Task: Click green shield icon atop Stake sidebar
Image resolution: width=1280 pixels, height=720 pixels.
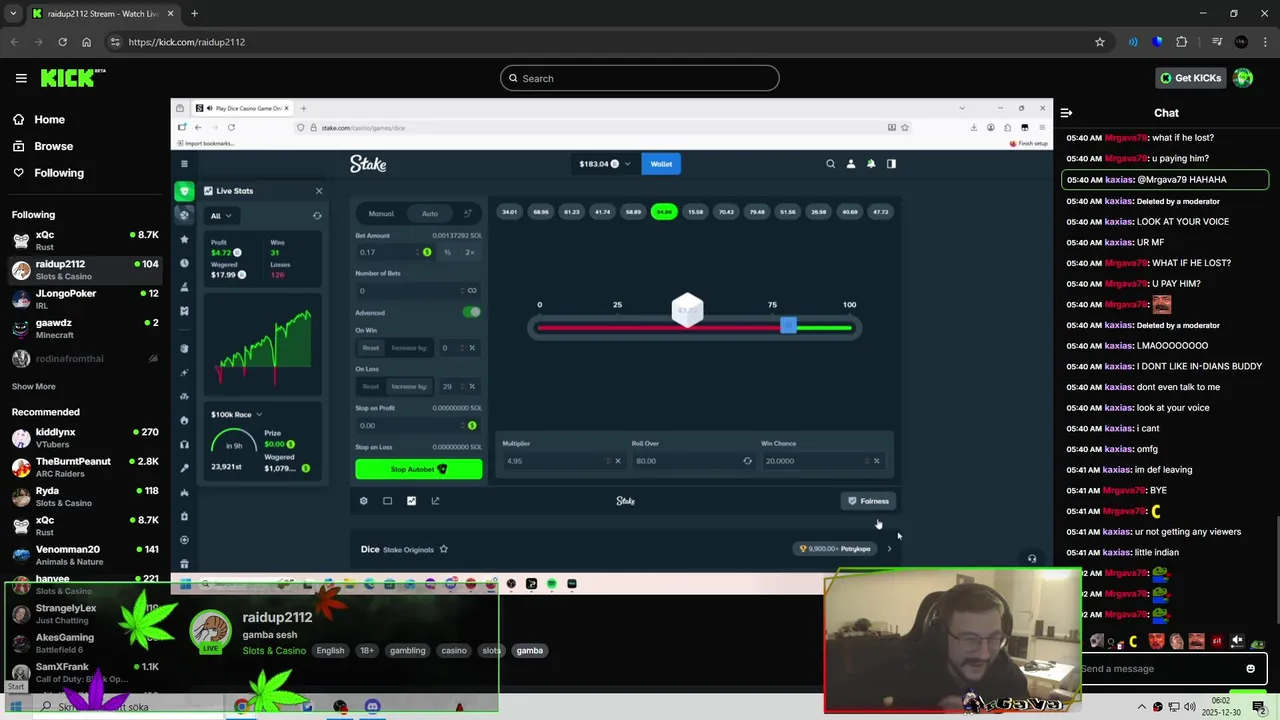Action: point(184,191)
